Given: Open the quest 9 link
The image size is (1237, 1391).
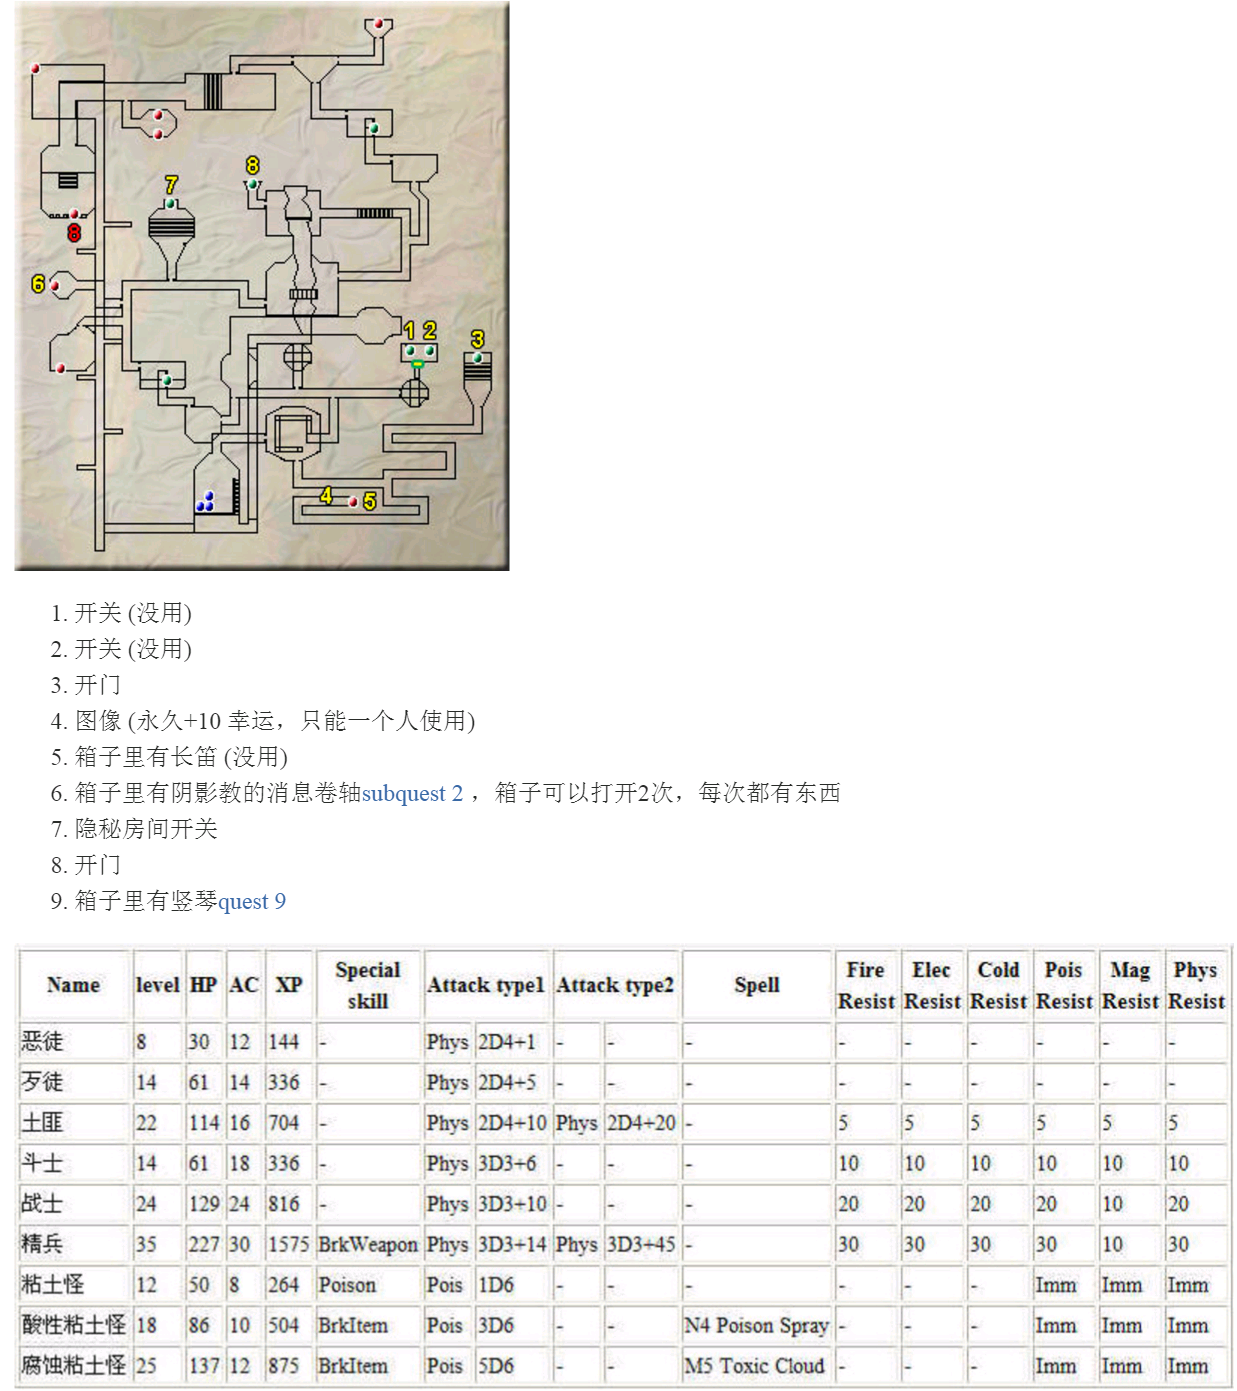Looking at the screenshot, I should [x=252, y=902].
